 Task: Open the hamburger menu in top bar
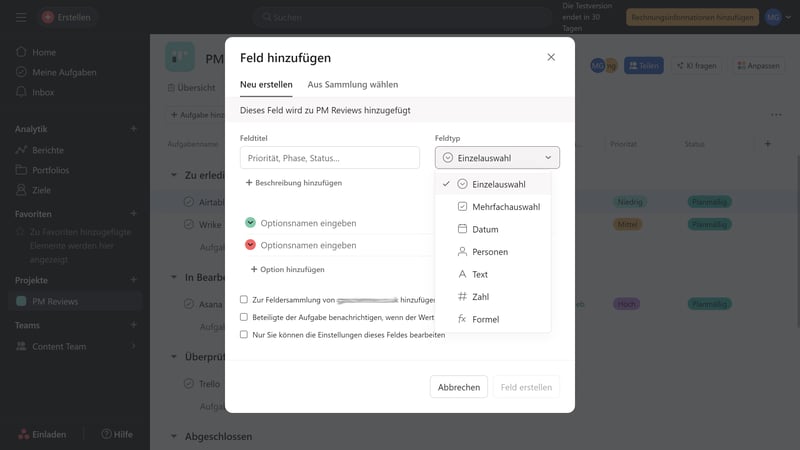point(21,17)
